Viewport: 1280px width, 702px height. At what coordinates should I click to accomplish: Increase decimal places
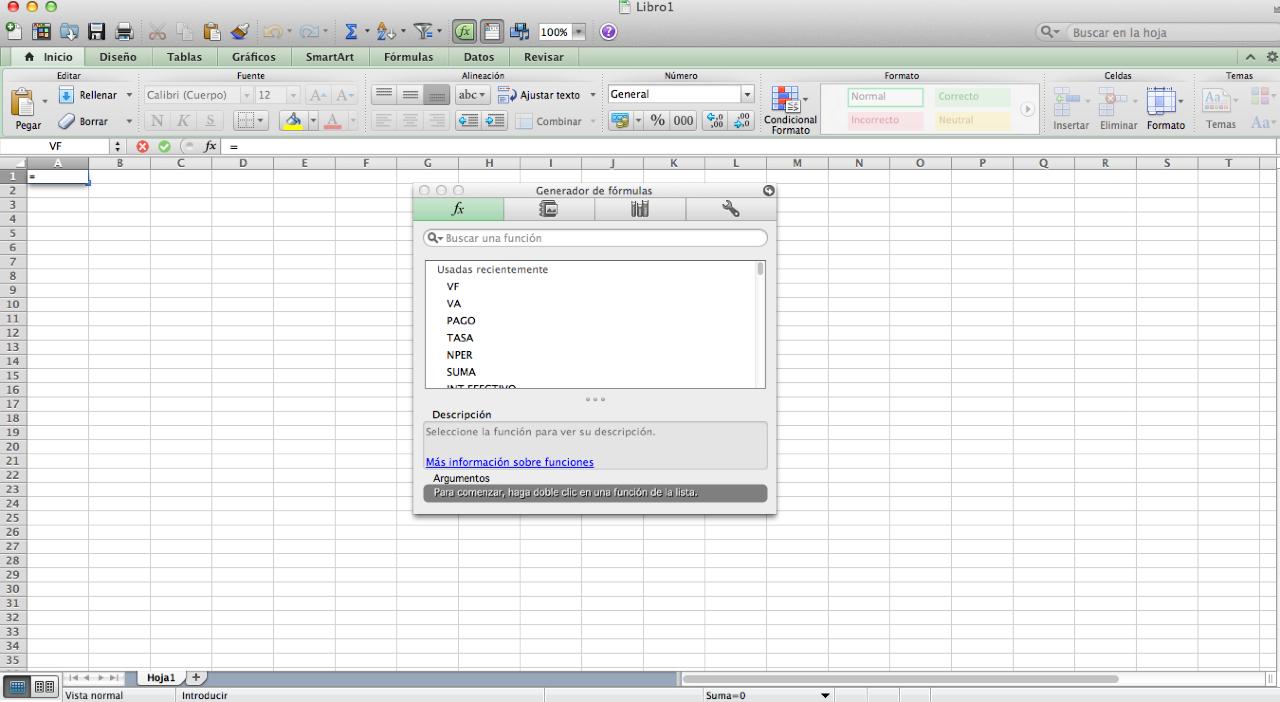click(x=715, y=121)
